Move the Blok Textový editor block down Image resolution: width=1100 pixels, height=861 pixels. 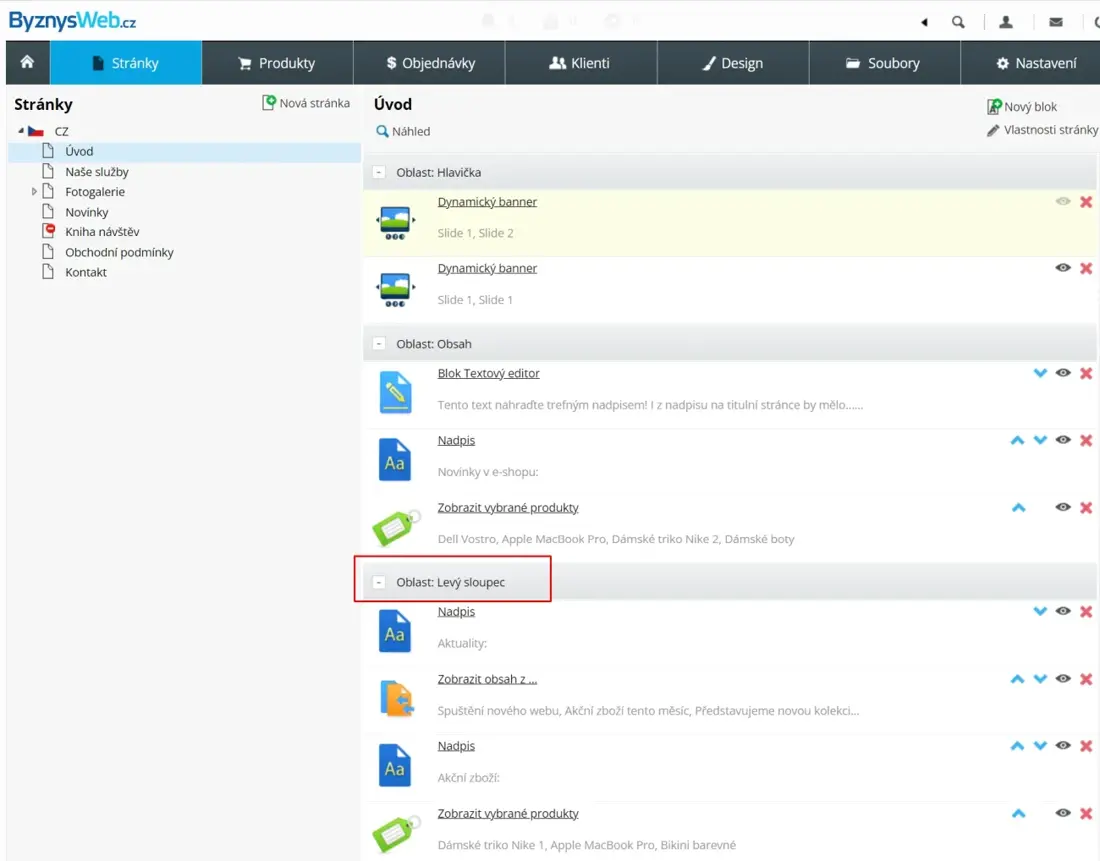(1040, 373)
